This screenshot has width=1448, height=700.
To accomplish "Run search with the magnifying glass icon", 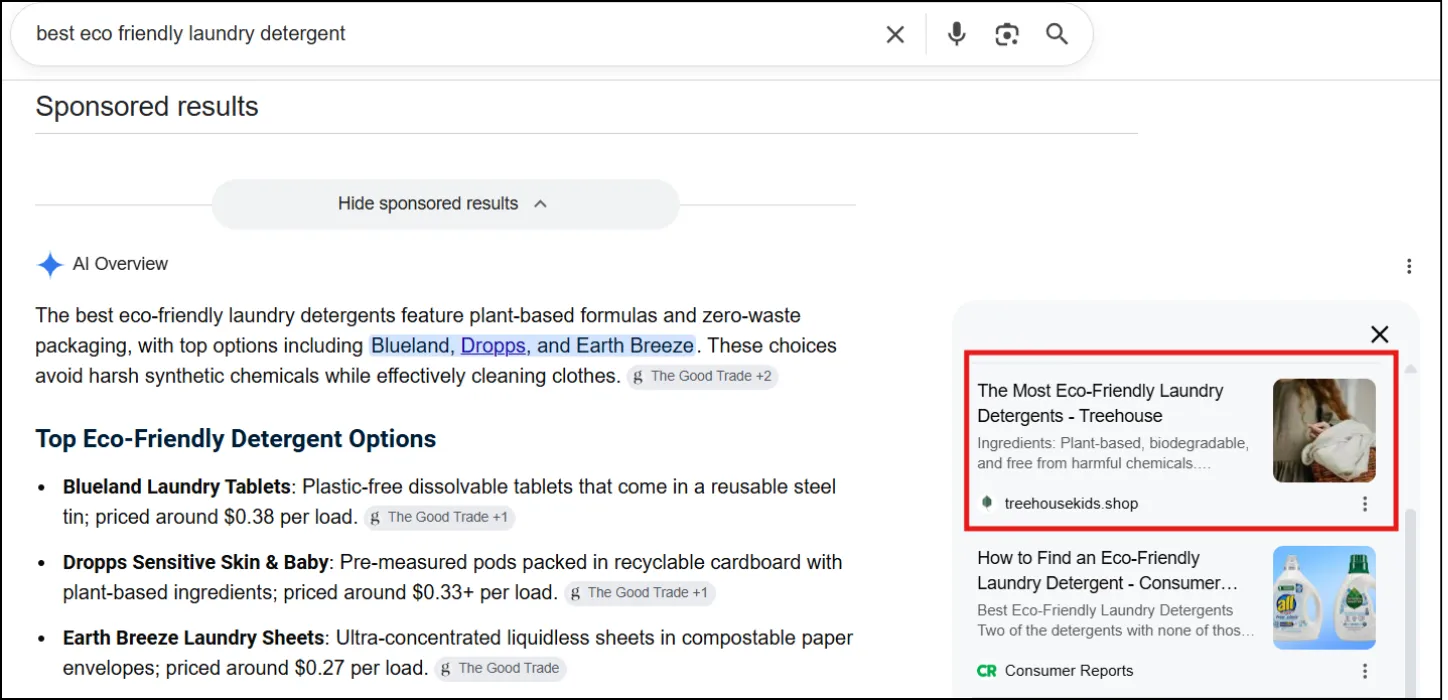I will pyautogui.click(x=1057, y=35).
